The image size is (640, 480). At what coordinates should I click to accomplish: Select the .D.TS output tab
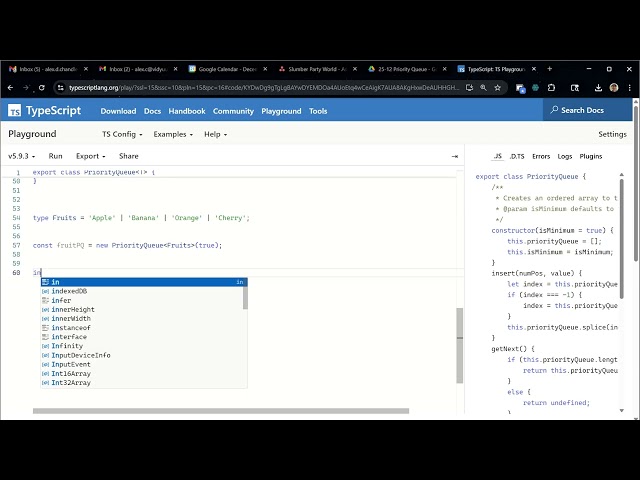tap(517, 156)
